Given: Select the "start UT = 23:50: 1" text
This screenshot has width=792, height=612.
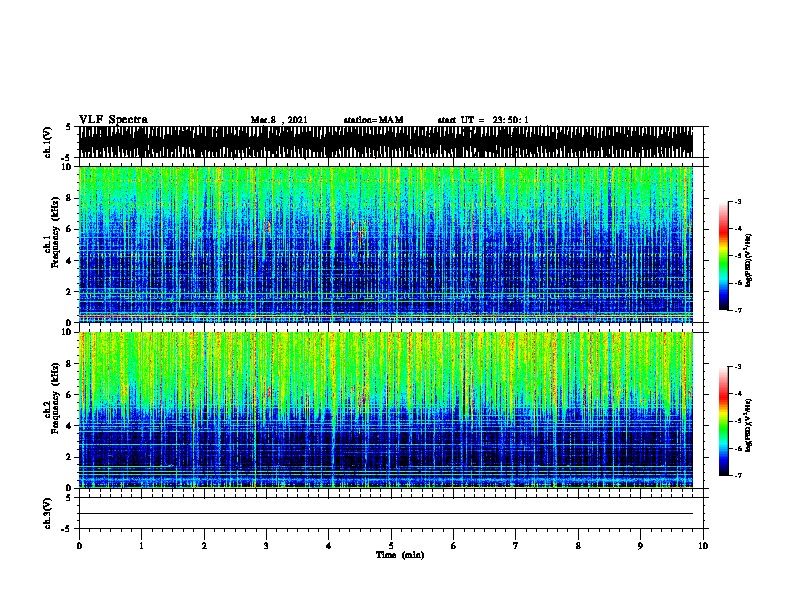Looking at the screenshot, I should pyautogui.click(x=483, y=120).
